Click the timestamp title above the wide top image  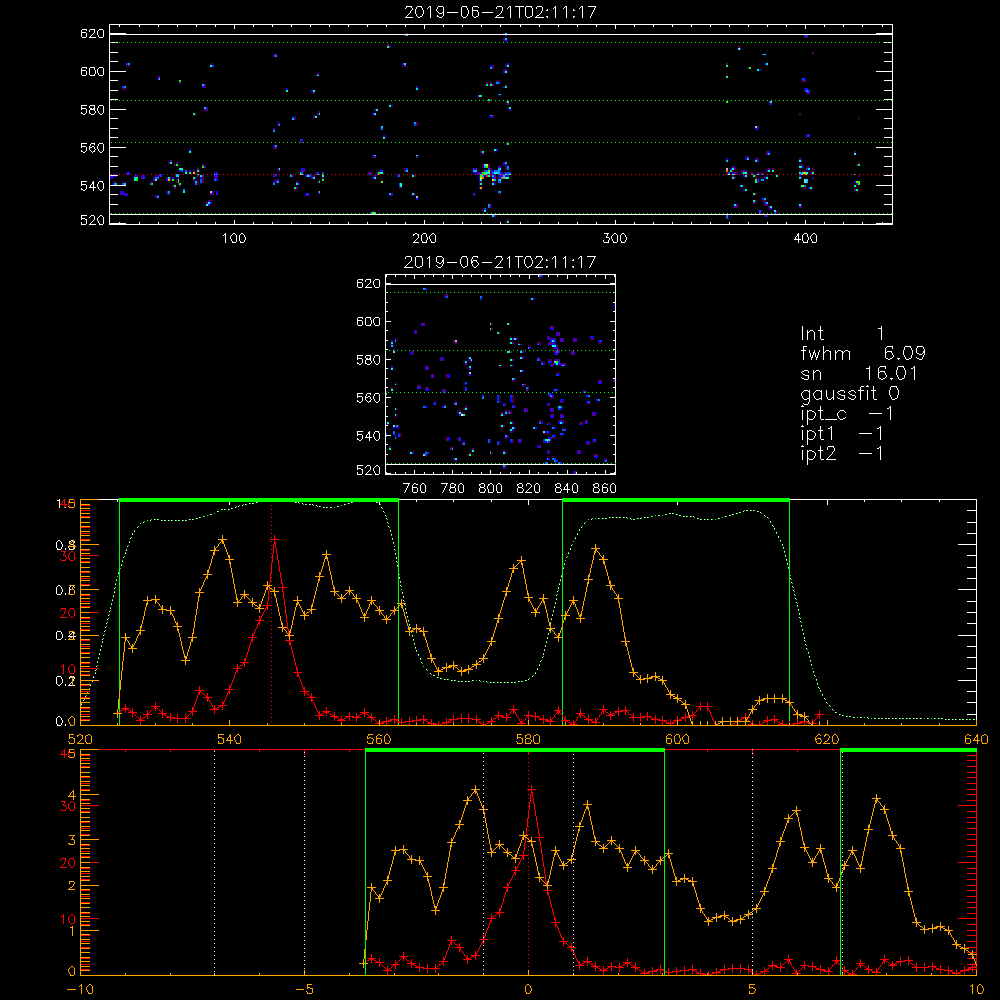click(501, 12)
